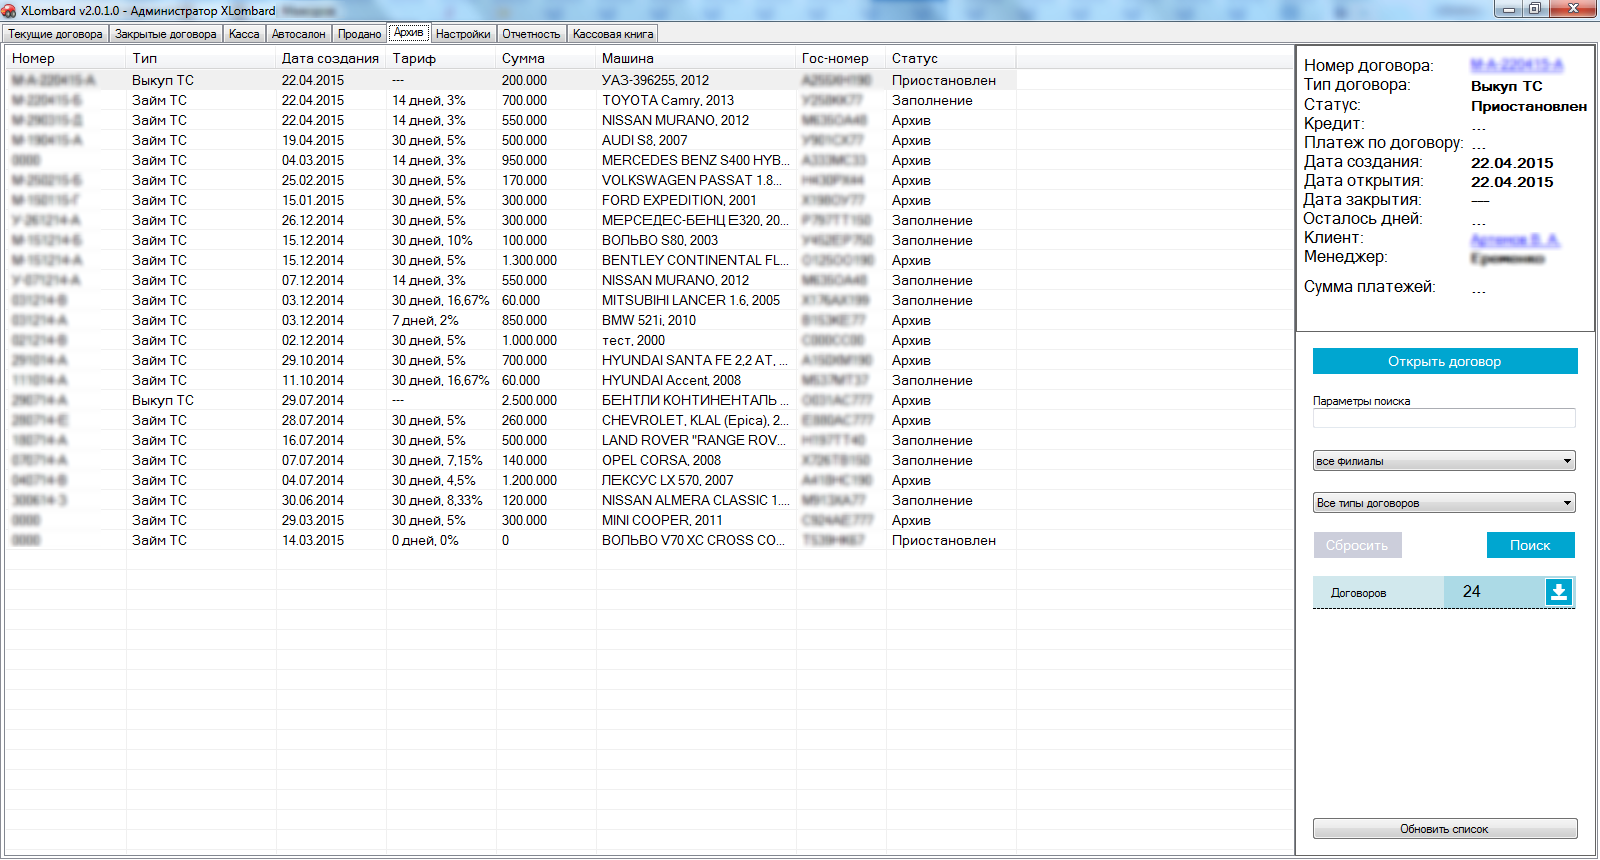
Task: Focus the Параметры поиска input field
Action: pos(1444,418)
